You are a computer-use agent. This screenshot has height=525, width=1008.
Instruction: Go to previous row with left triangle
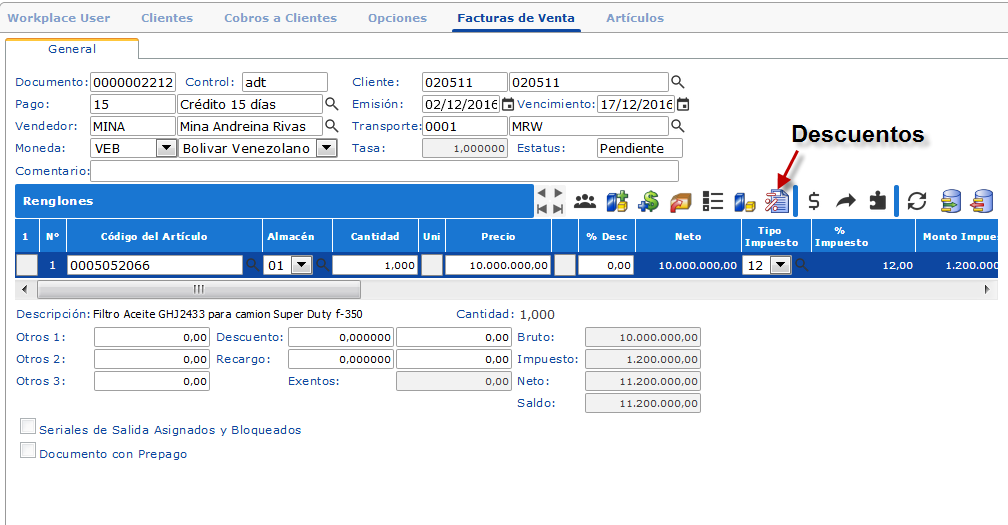pos(542,193)
